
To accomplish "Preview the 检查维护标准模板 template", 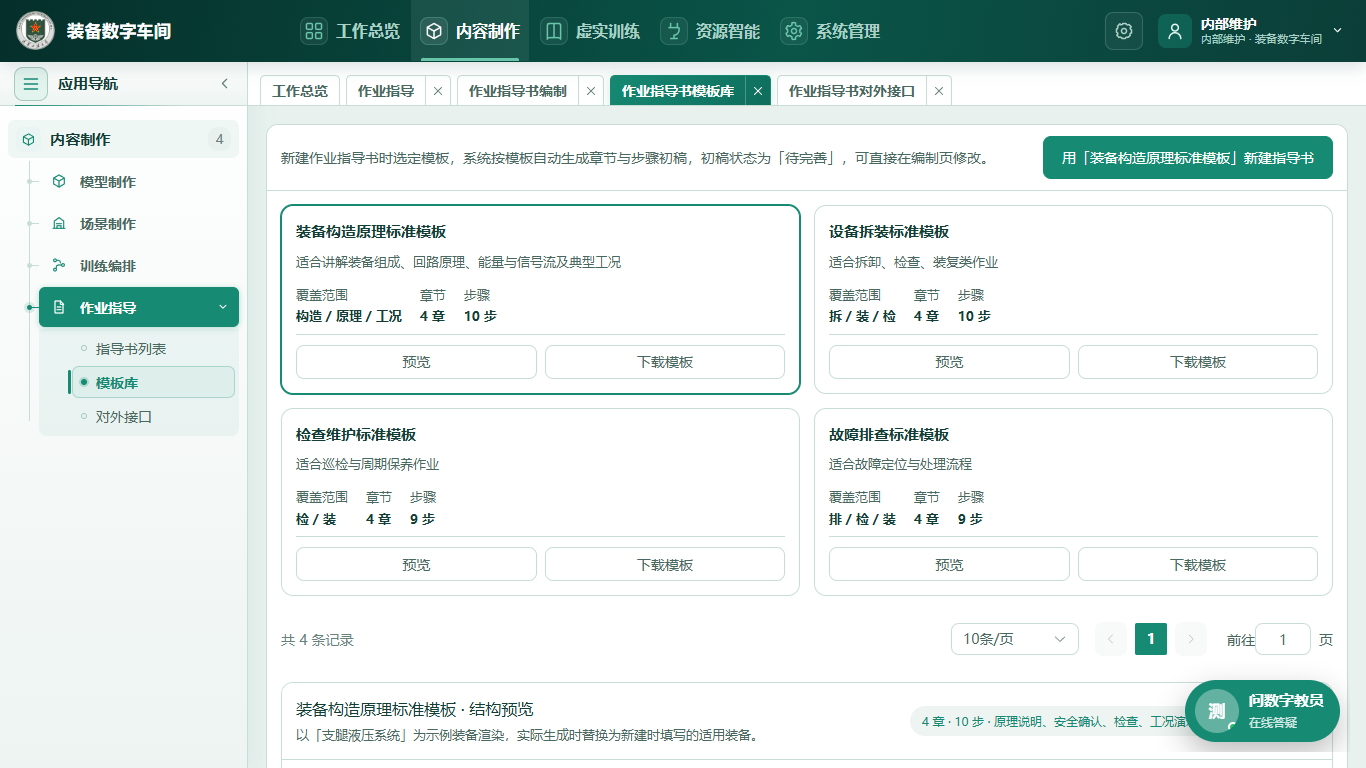I will (x=416, y=565).
